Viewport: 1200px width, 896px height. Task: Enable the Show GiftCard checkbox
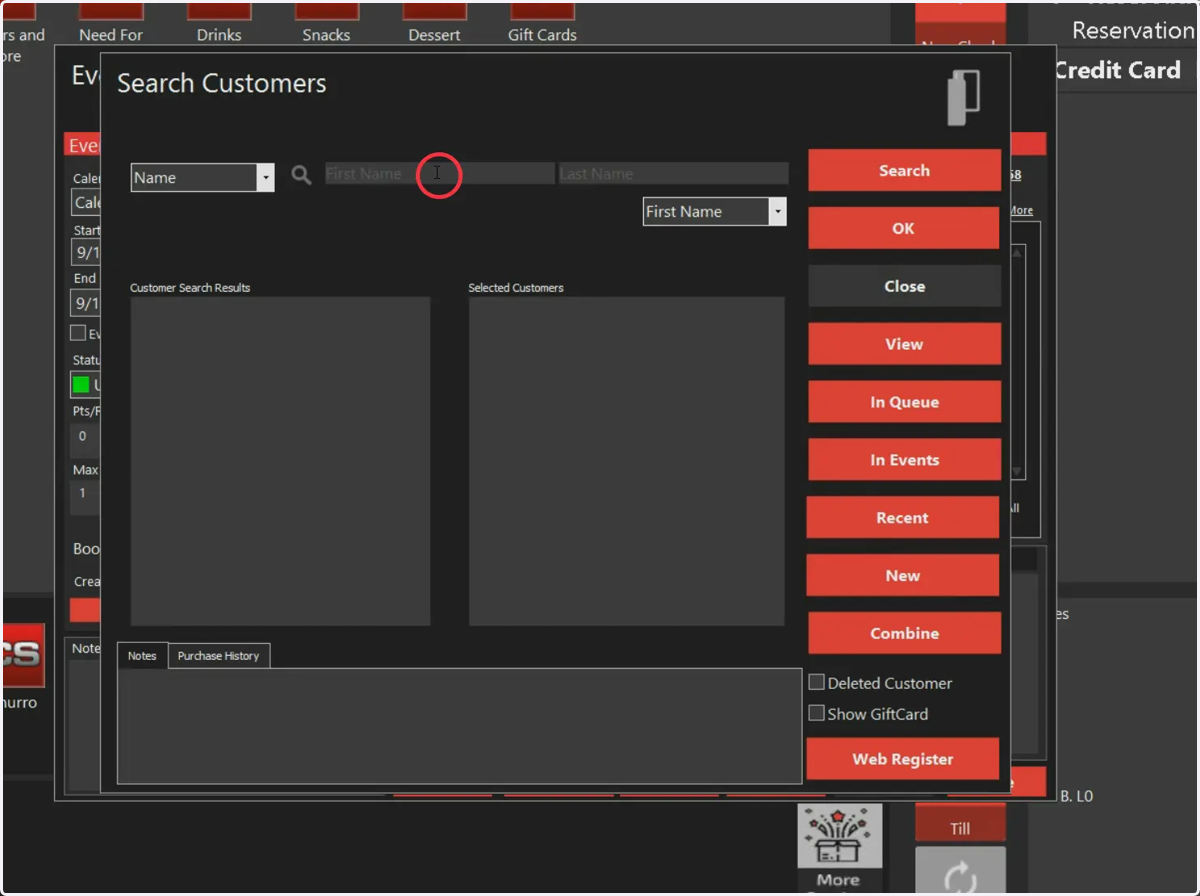[x=816, y=713]
